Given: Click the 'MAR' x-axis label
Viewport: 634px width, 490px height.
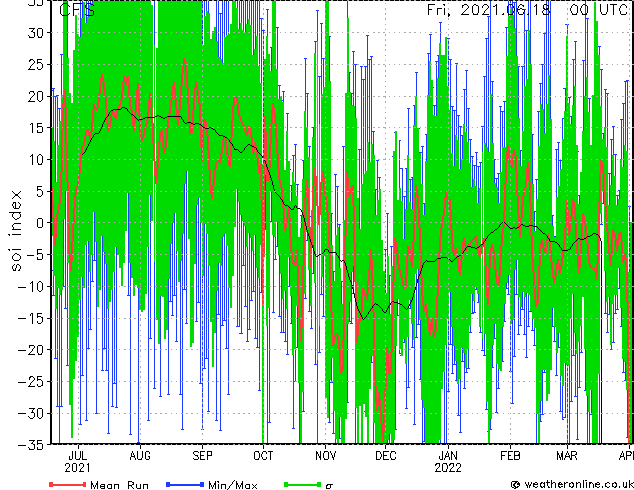Looking at the screenshot, I should coord(567,456).
